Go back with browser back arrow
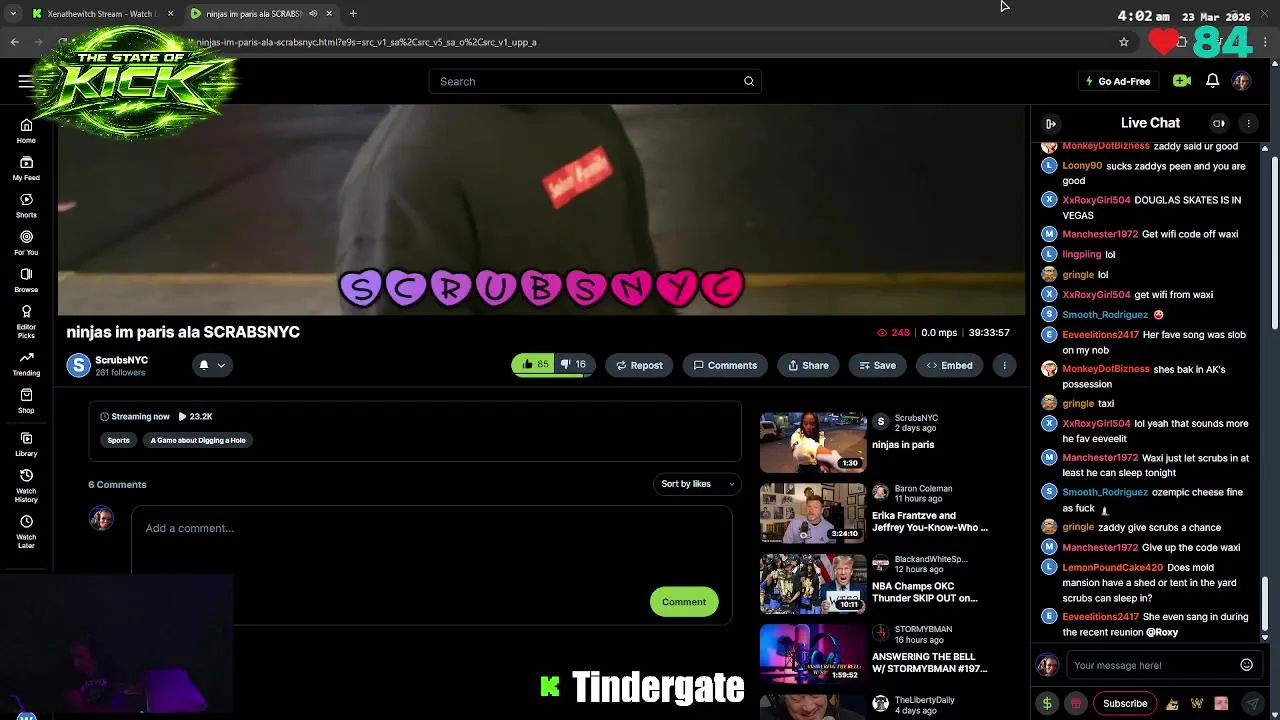Viewport: 1280px width, 720px height. (15, 42)
